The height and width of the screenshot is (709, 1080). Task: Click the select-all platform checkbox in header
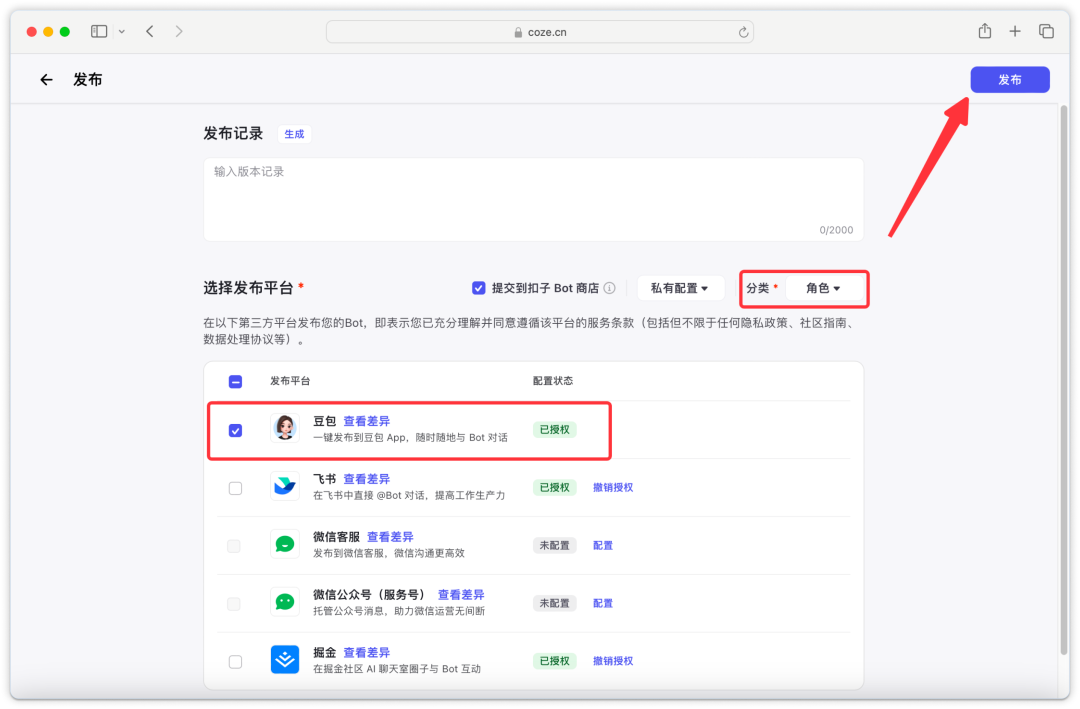click(x=235, y=381)
